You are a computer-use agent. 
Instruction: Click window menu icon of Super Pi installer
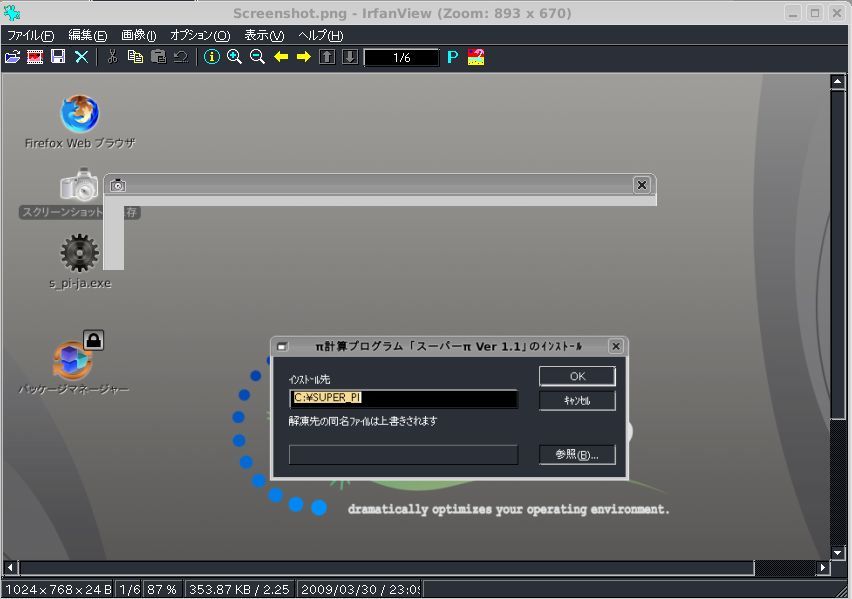tap(282, 346)
